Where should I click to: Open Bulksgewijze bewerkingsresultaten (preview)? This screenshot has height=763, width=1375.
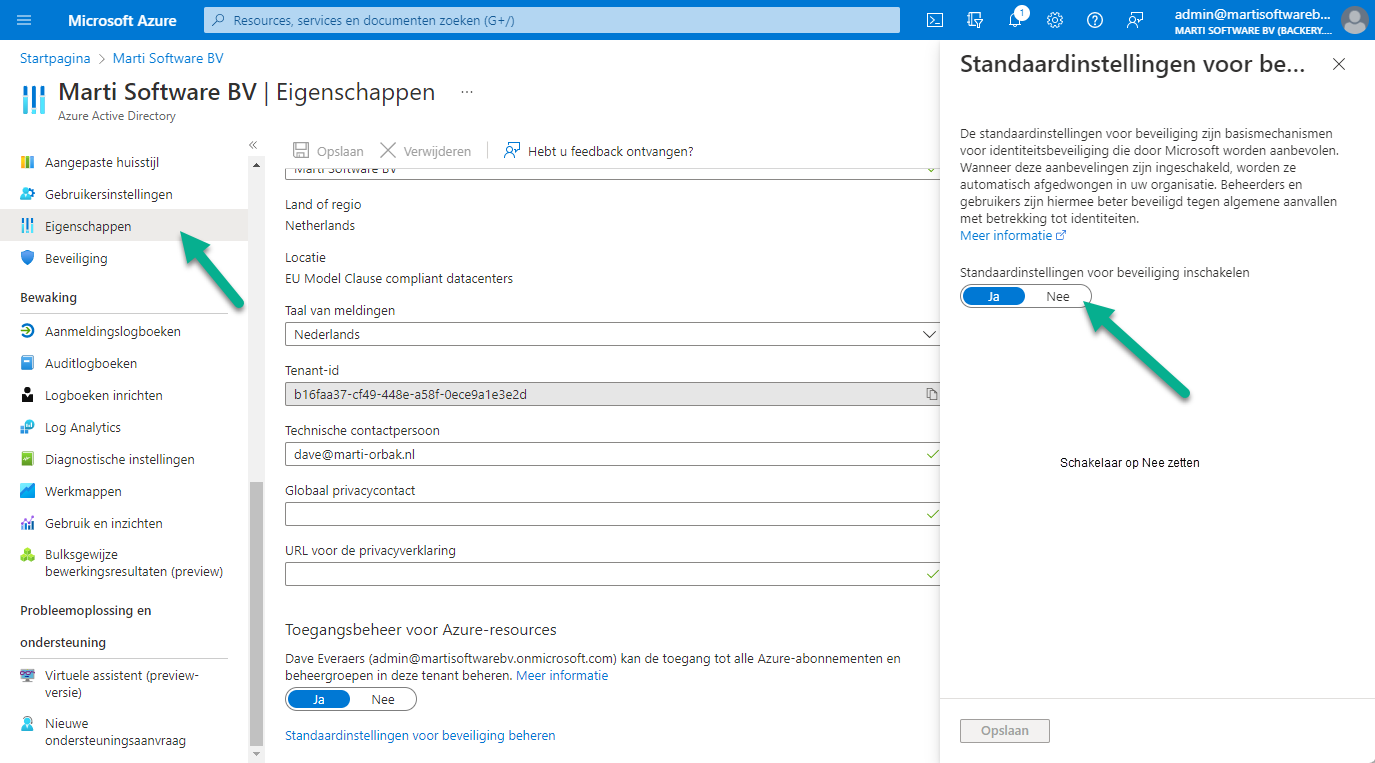point(124,563)
